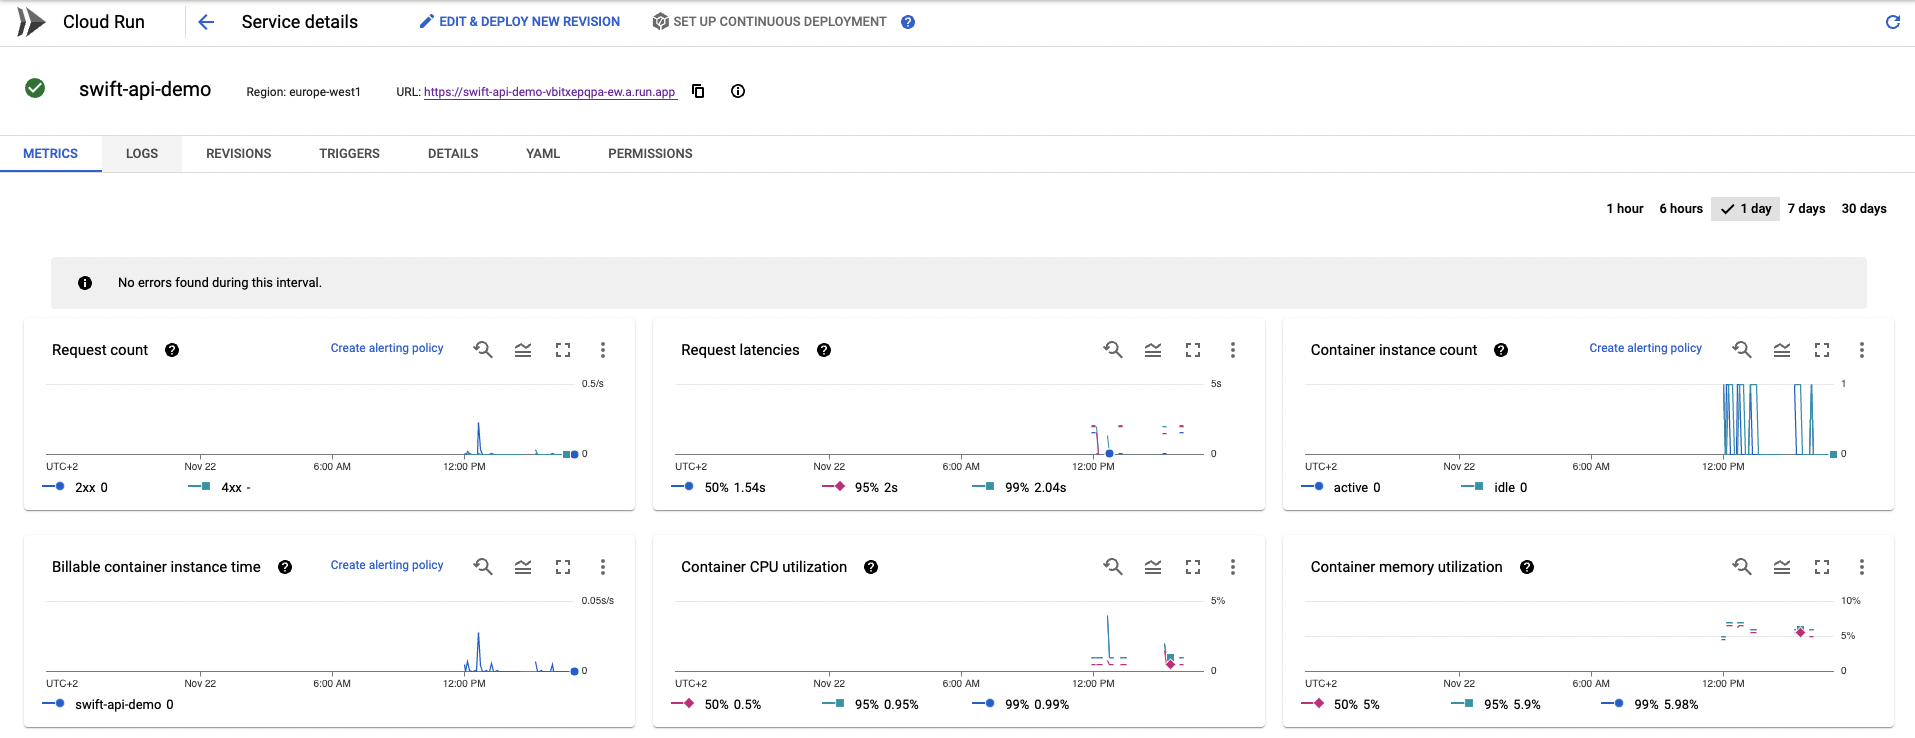Click Set Up Continuous Deployment
The width and height of the screenshot is (1915, 738).
(769, 21)
